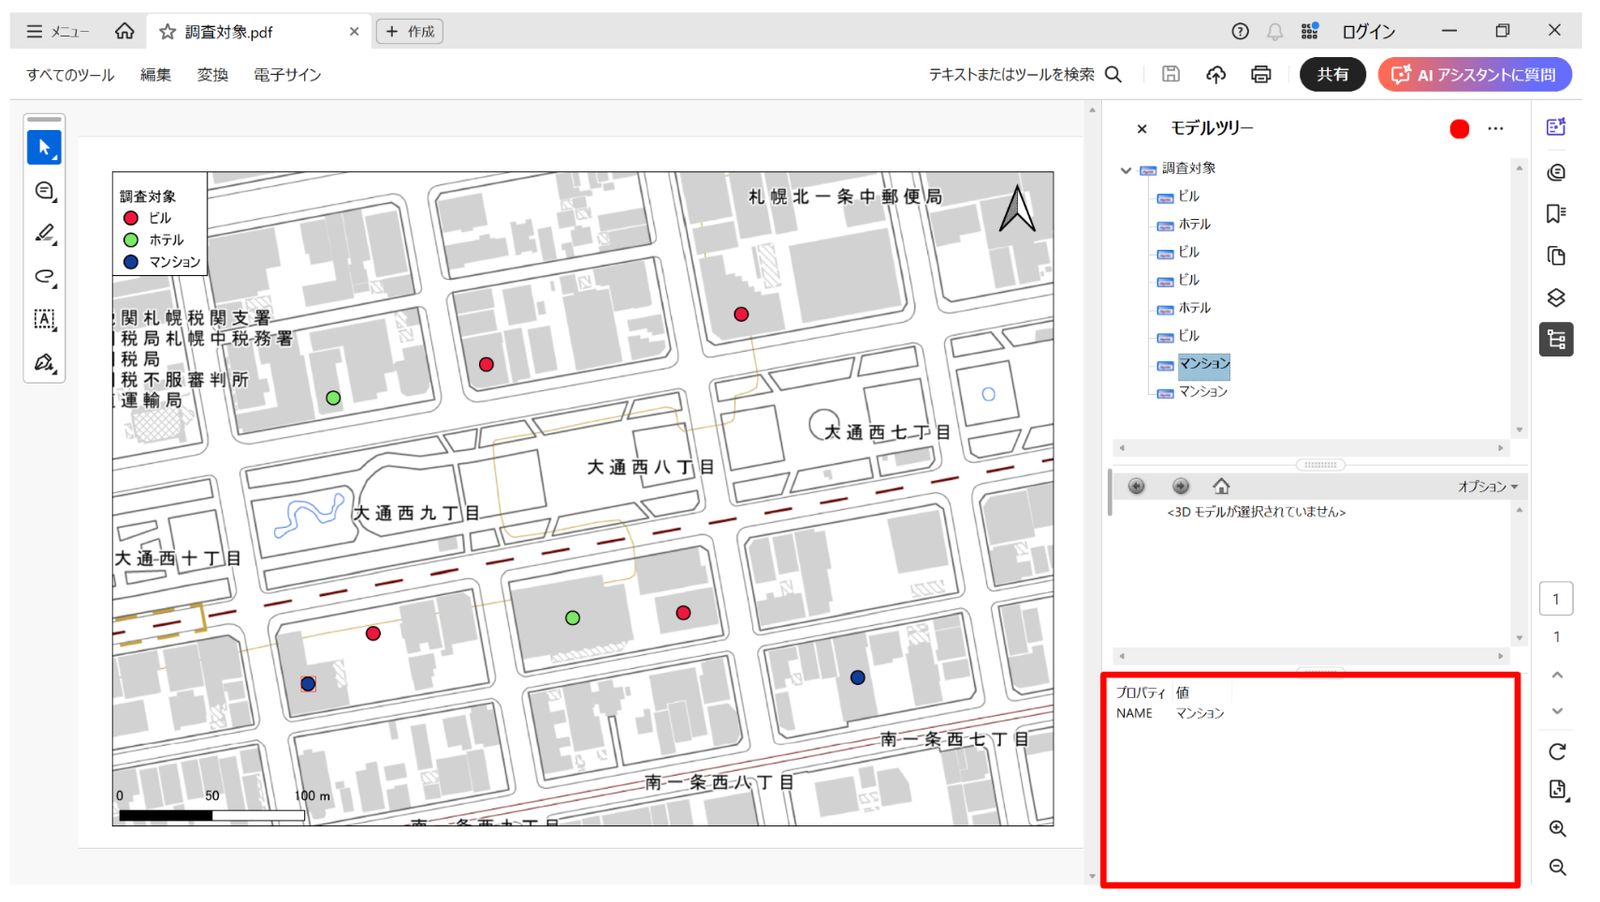Click the <3D モデルが選択されていません> text
1600x902 pixels.
pyautogui.click(x=1256, y=512)
